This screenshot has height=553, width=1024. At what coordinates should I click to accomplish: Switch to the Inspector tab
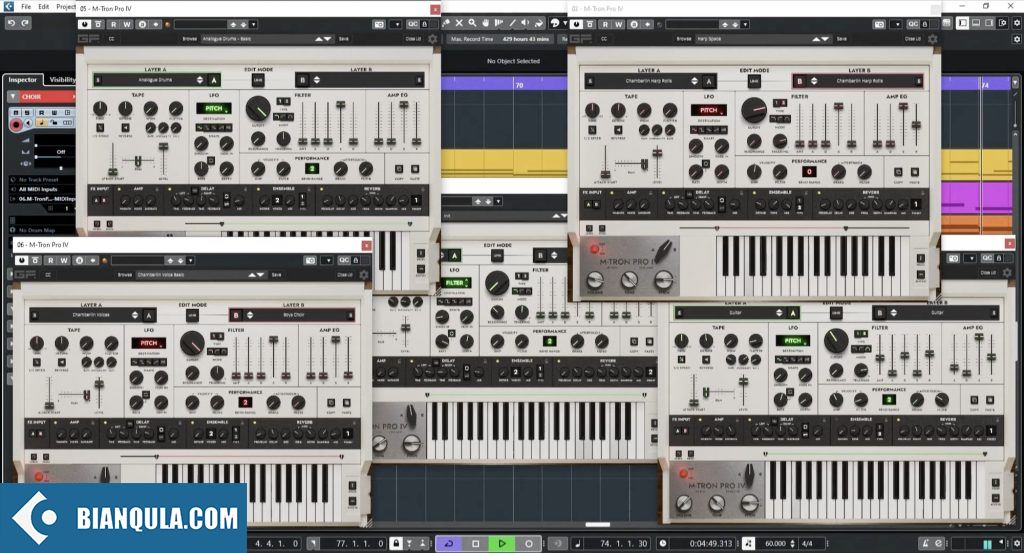(23, 80)
